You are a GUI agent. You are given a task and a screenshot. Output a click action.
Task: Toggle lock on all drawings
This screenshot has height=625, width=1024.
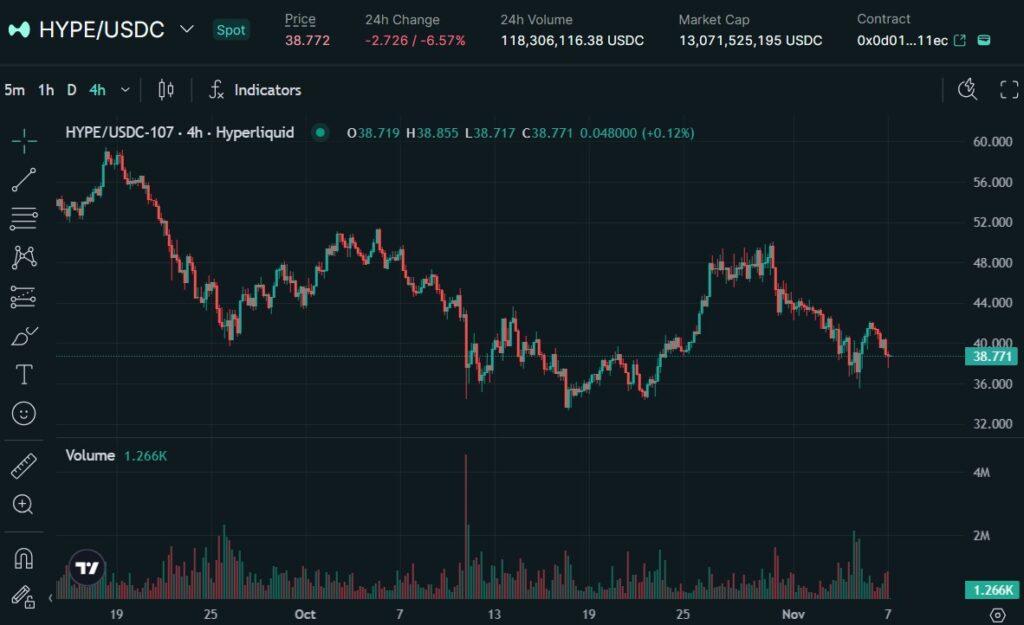click(24, 598)
